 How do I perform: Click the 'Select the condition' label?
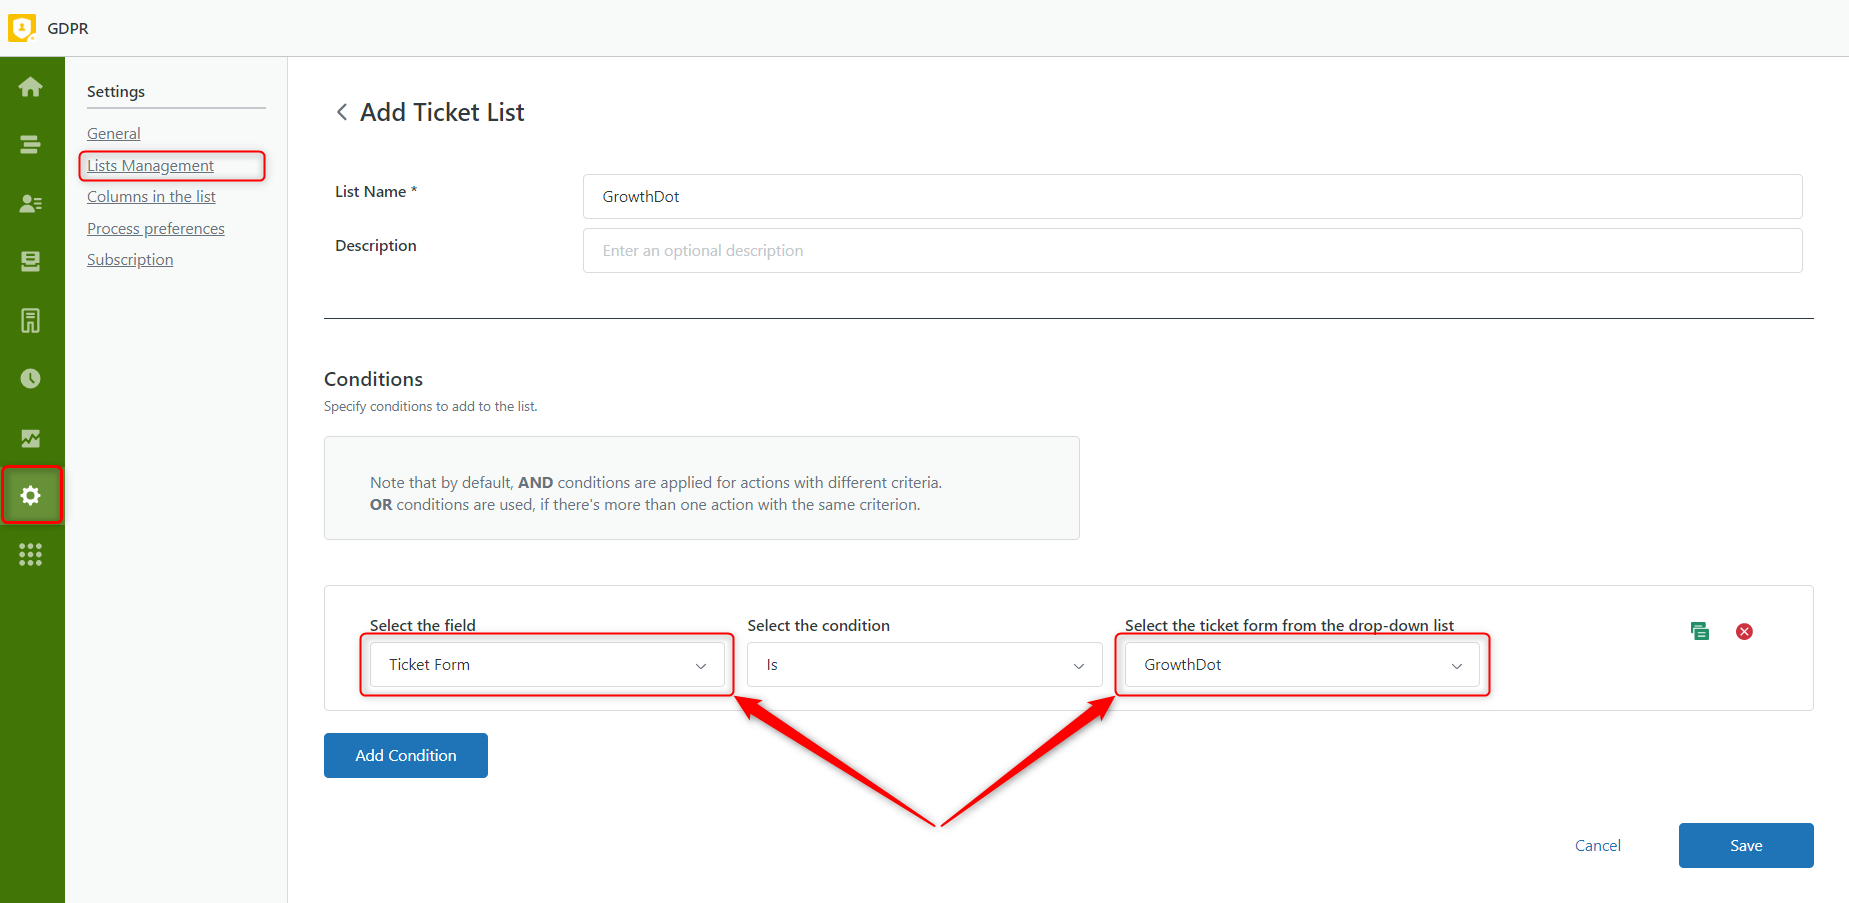[x=819, y=625]
